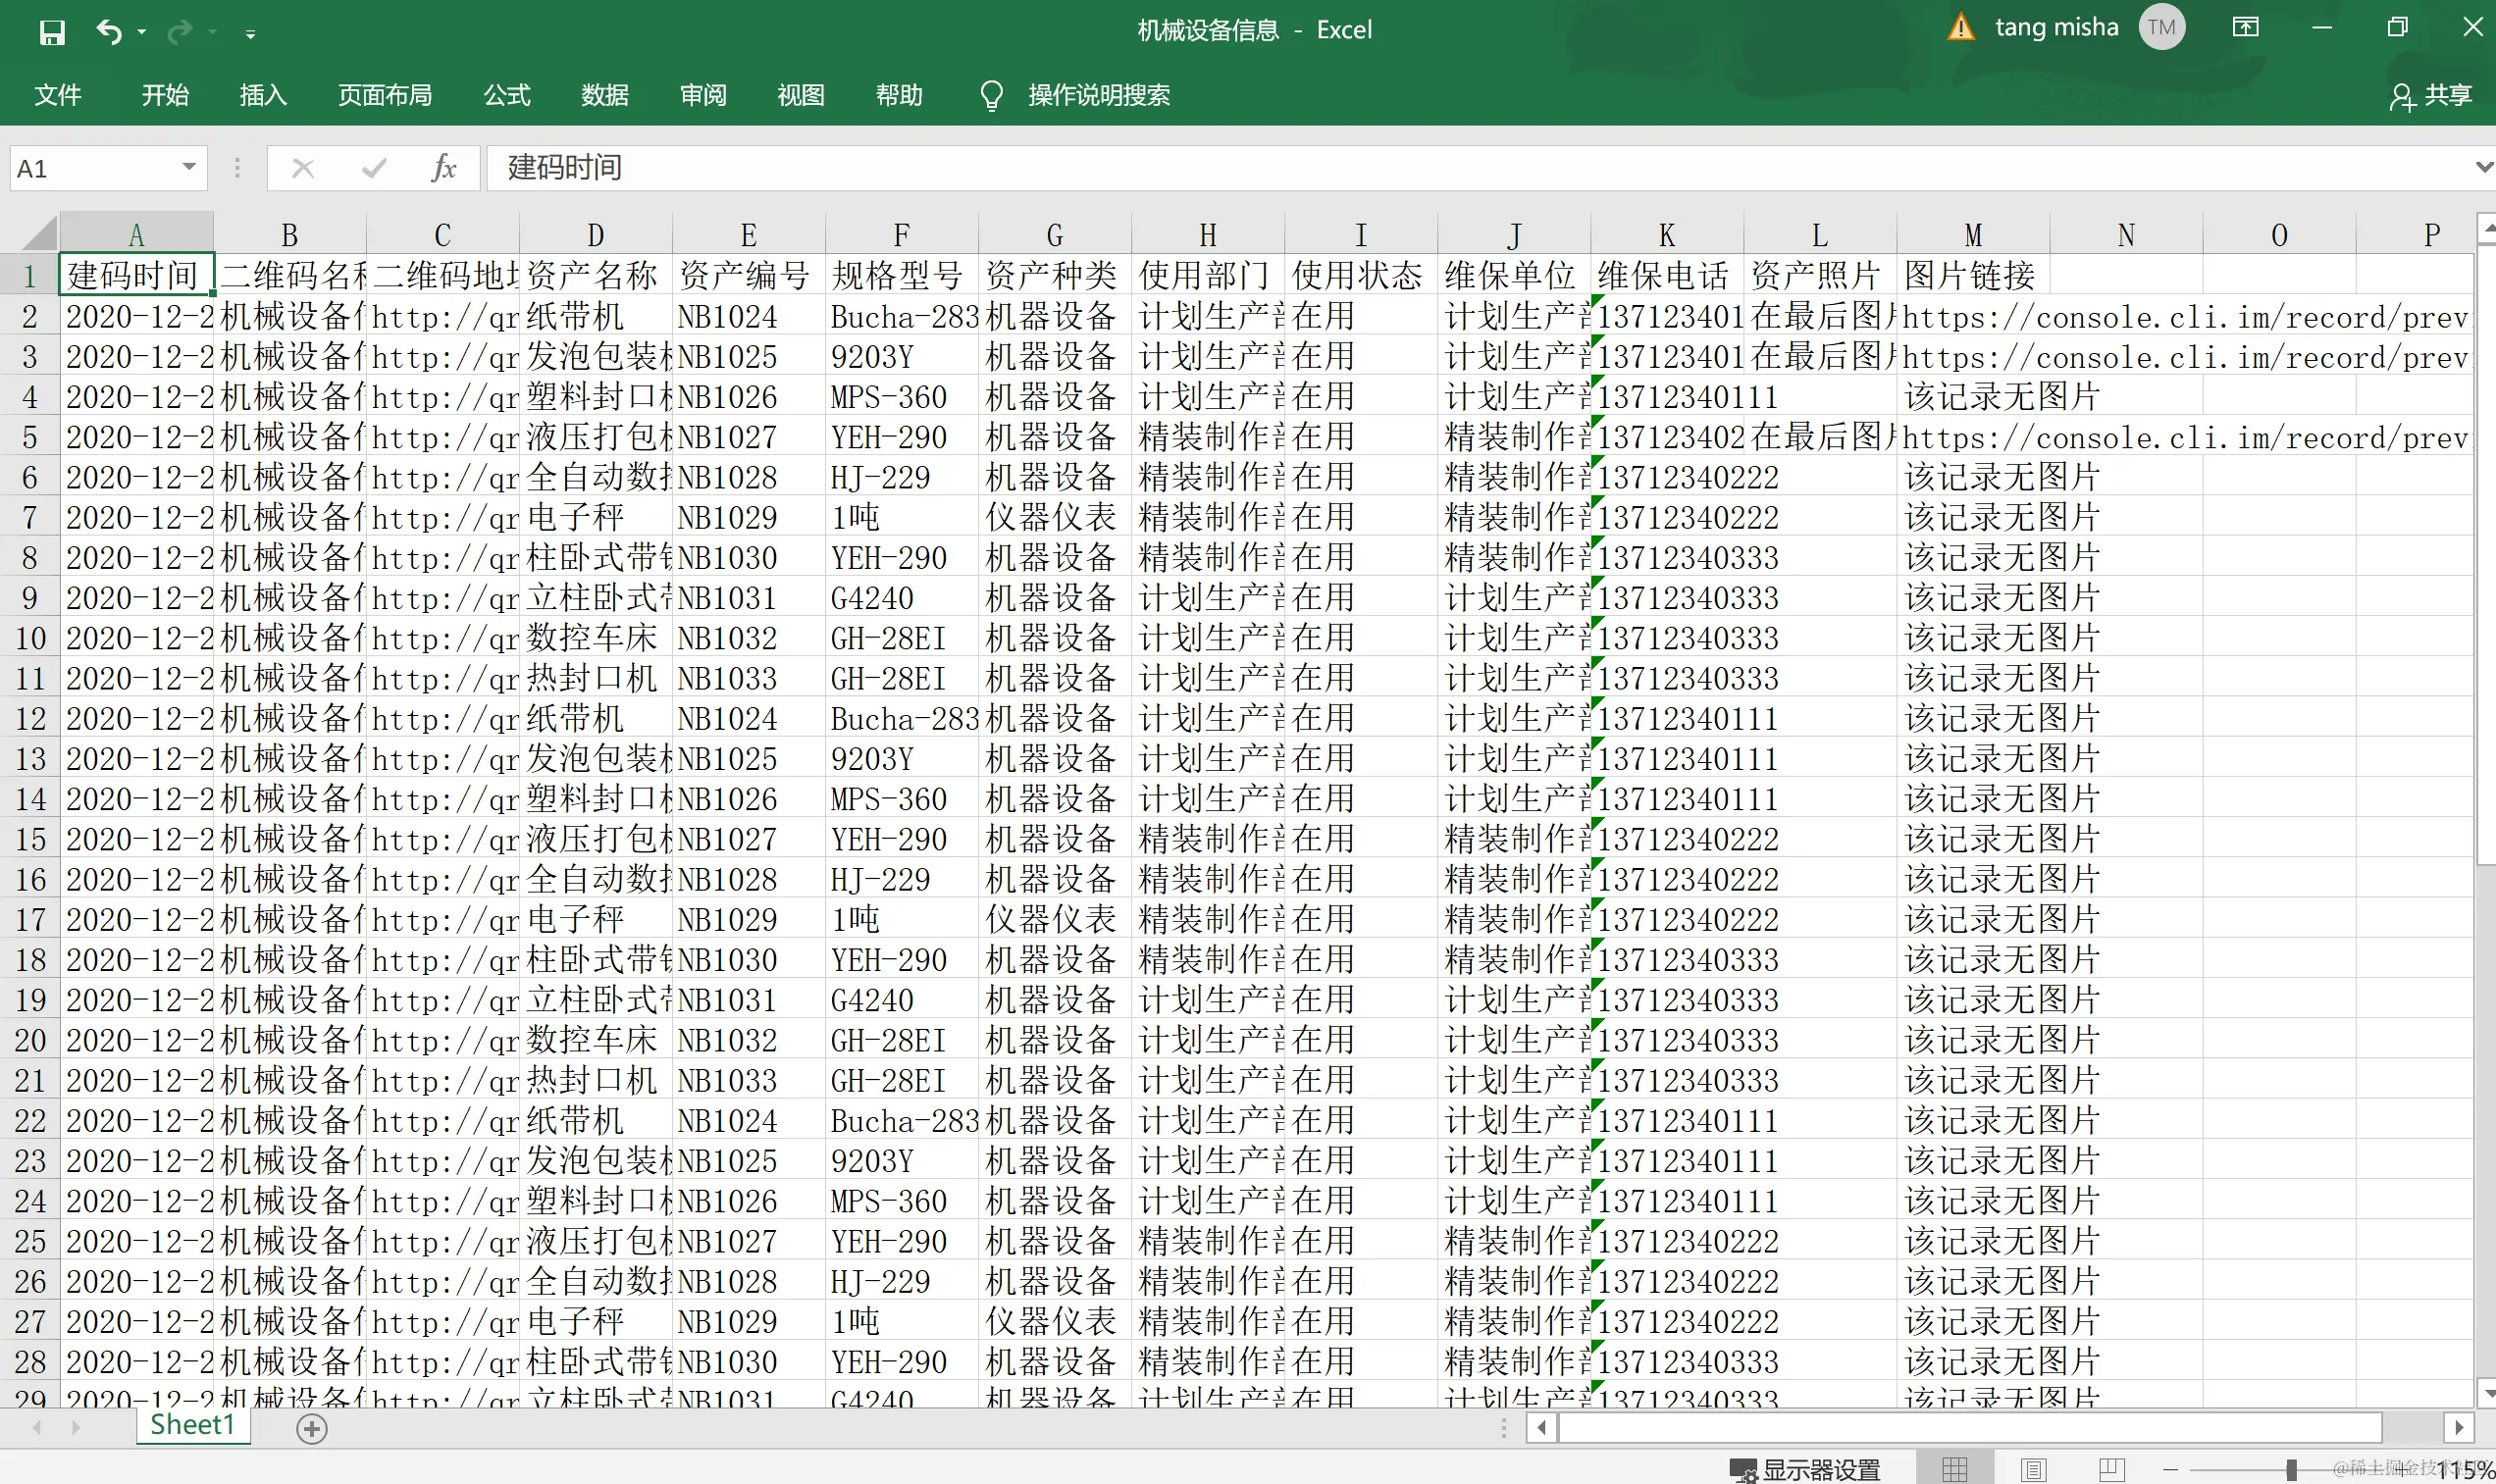Open the 公式 ribbon tab
Image resolution: width=2496 pixels, height=1484 pixels.
click(x=507, y=95)
